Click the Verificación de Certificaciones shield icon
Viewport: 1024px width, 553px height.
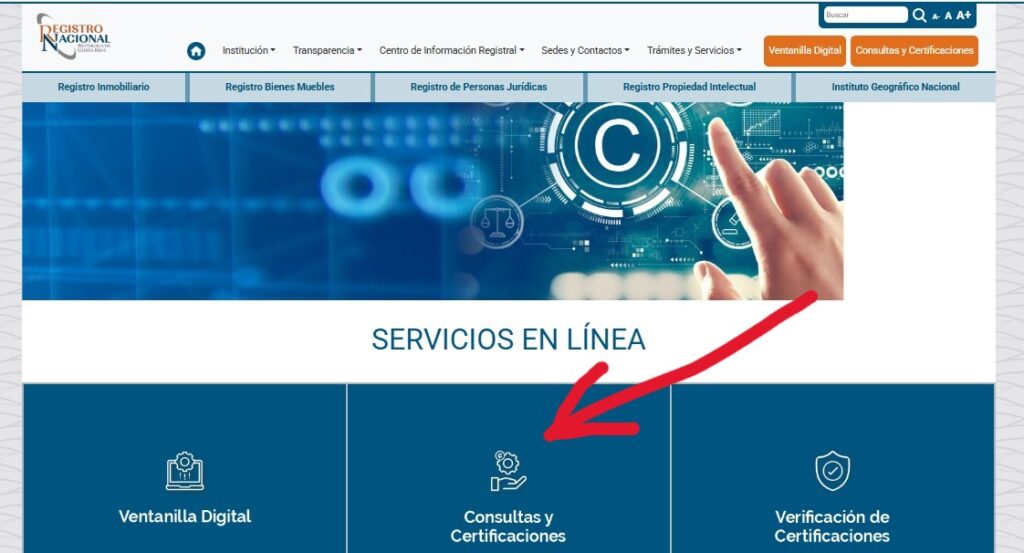832,471
